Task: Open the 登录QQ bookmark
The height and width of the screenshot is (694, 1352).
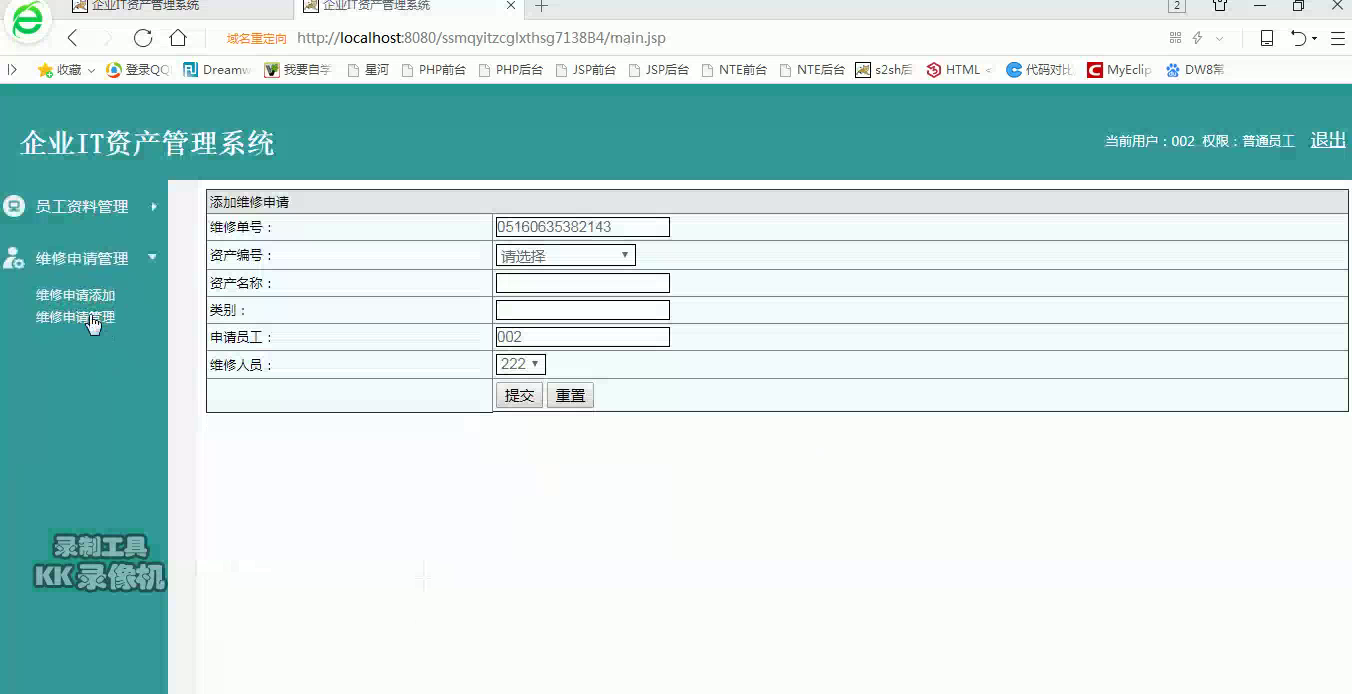Action: 138,70
